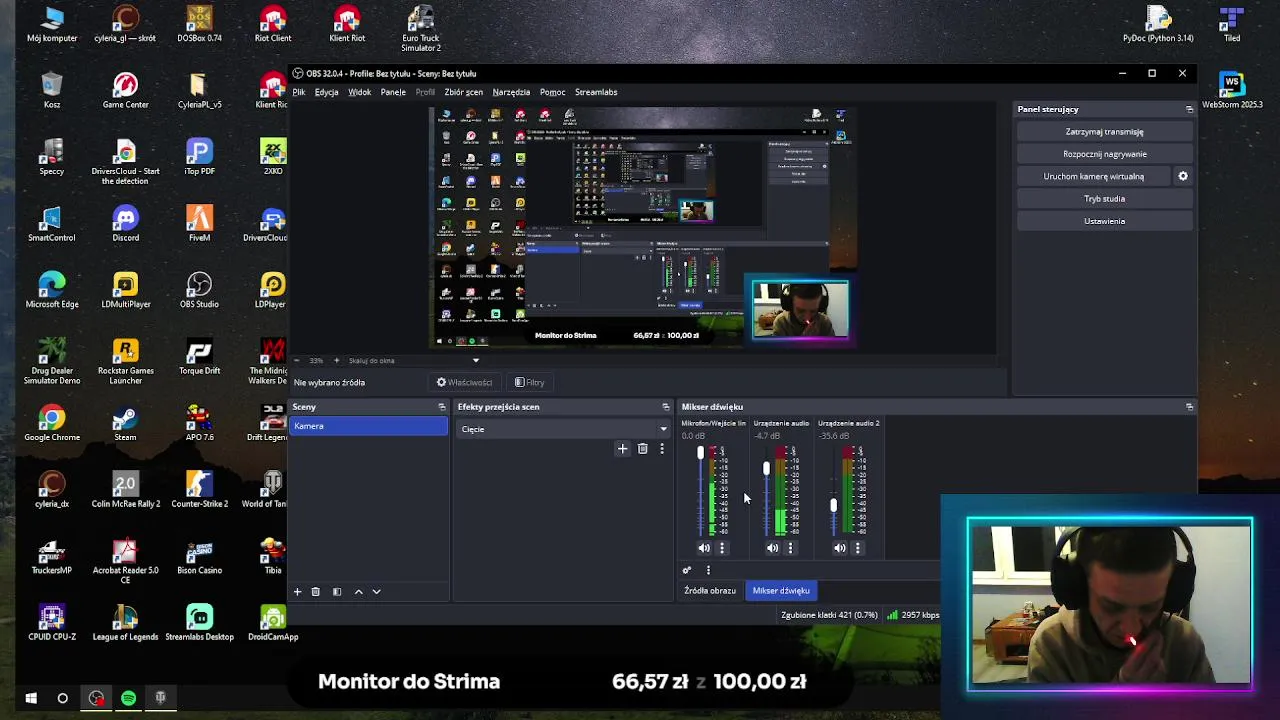Open Steam desktop shortcut
This screenshot has width=1280, height=720.
[x=125, y=424]
